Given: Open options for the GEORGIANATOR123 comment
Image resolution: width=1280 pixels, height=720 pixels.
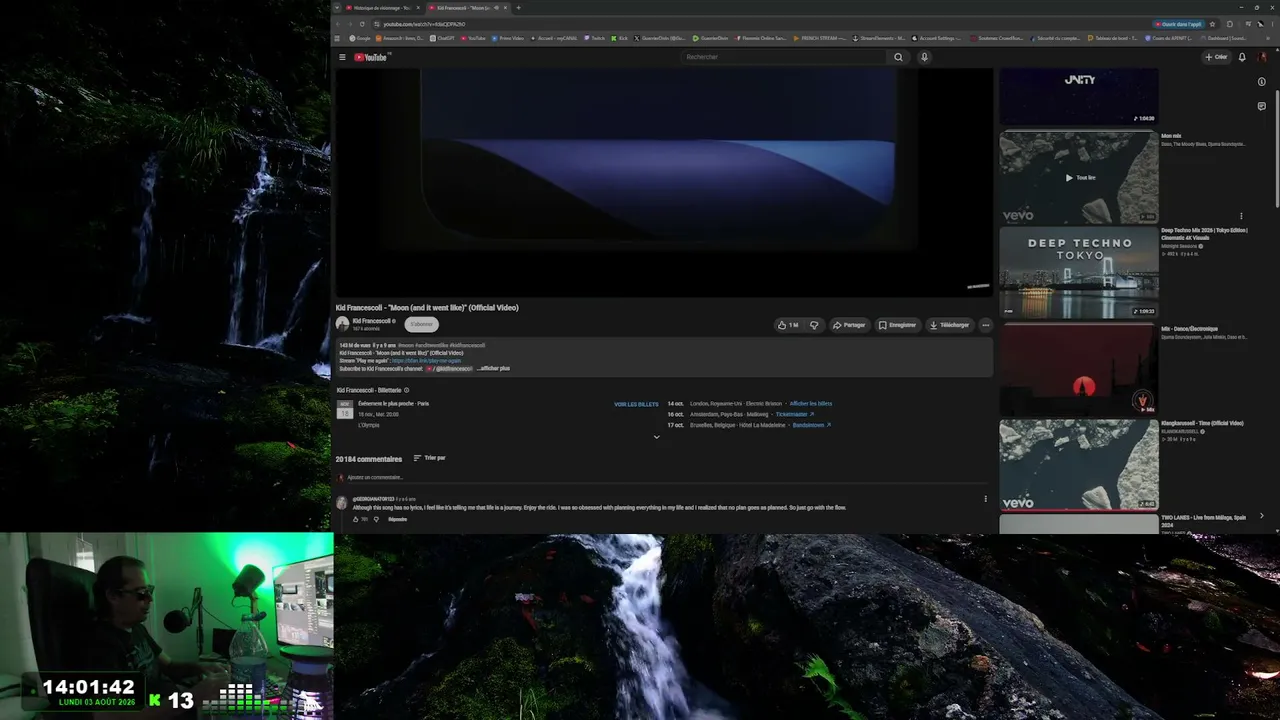Looking at the screenshot, I should coord(985,499).
